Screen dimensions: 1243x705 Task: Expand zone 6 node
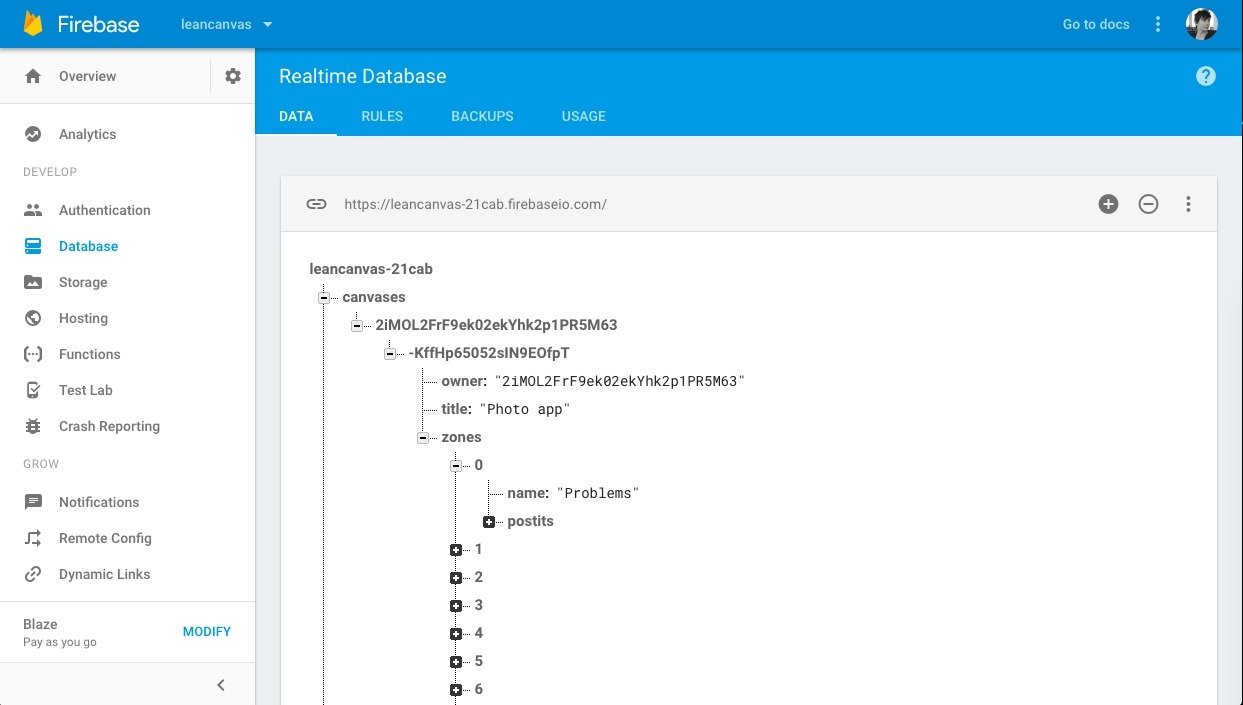[455, 690]
